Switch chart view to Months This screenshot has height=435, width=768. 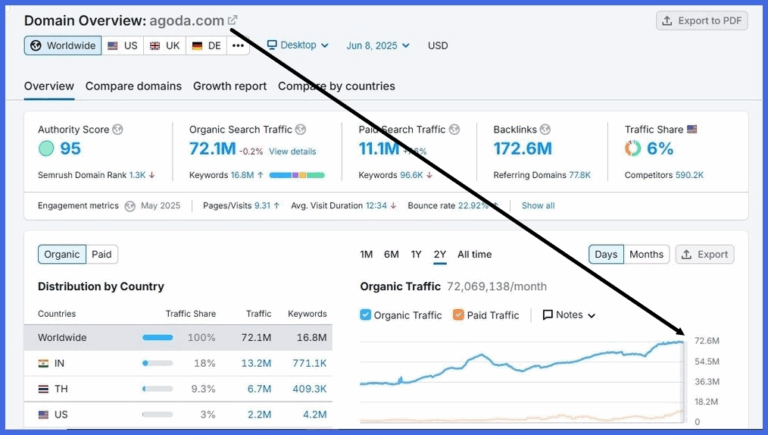[646, 254]
